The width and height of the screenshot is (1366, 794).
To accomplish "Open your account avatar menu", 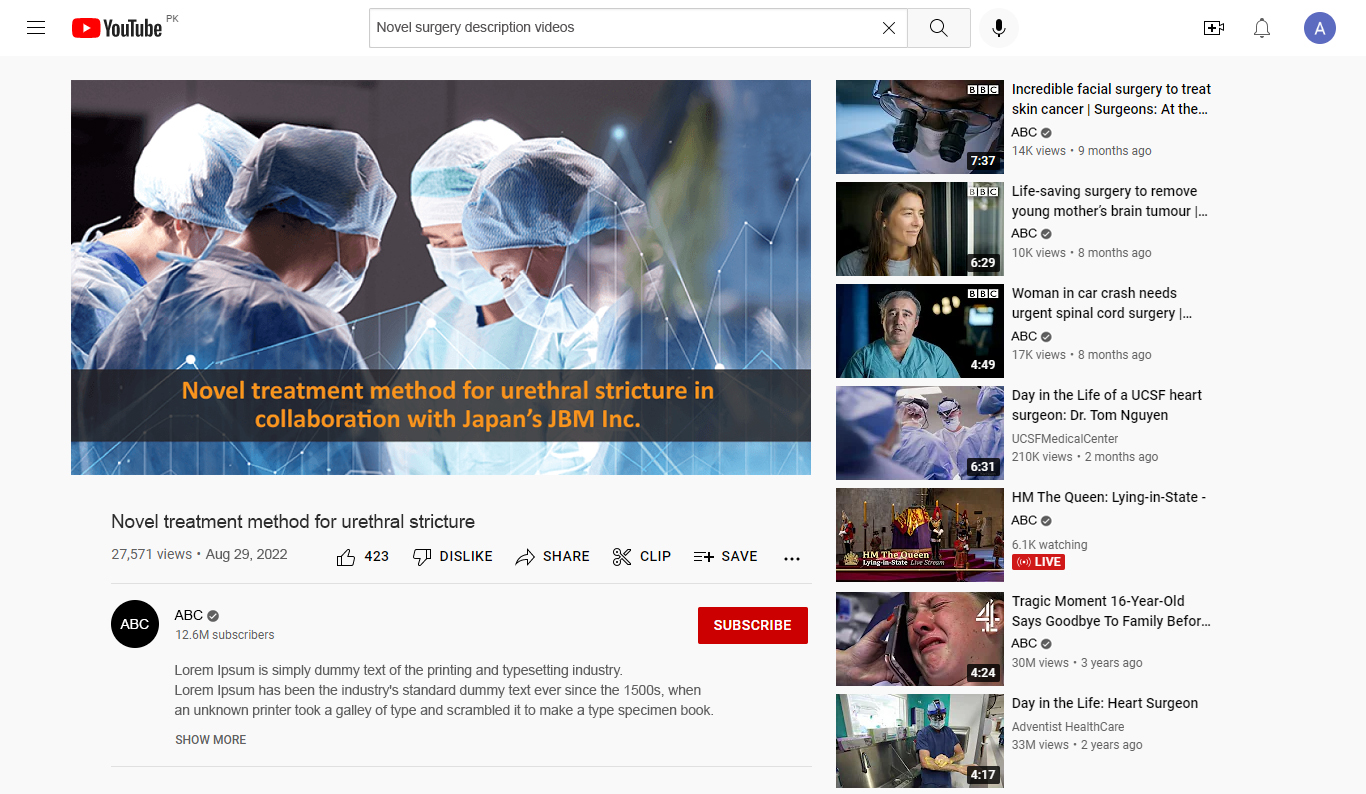I will tap(1320, 27).
